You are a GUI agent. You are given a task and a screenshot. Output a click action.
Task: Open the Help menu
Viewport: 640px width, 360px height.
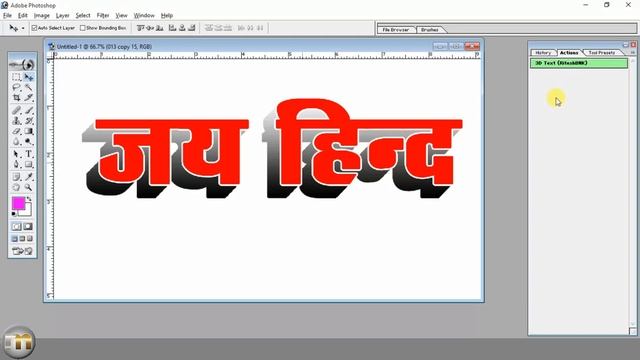tap(167, 16)
